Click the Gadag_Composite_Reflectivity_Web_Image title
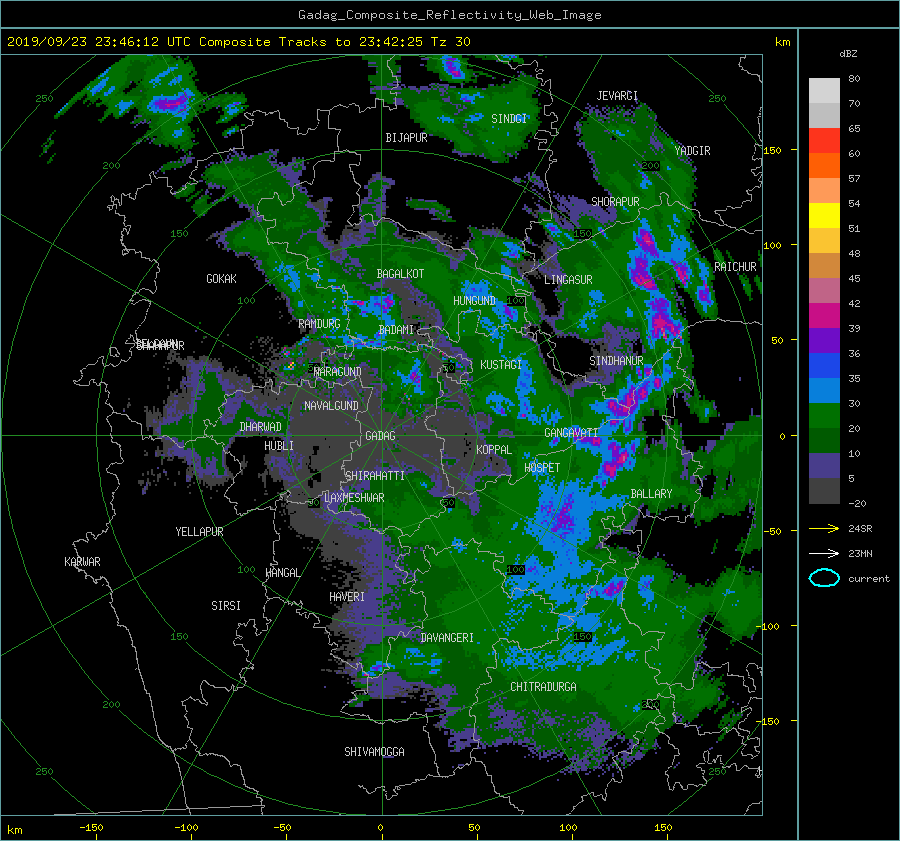This screenshot has width=900, height=841. tap(449, 15)
